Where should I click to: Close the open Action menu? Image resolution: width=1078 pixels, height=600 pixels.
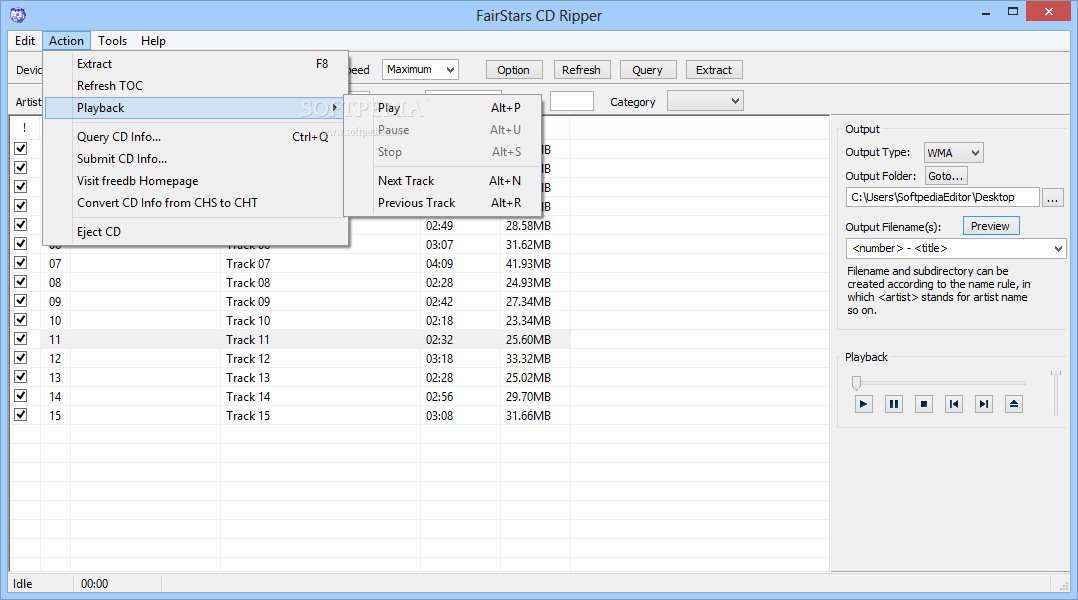[66, 41]
